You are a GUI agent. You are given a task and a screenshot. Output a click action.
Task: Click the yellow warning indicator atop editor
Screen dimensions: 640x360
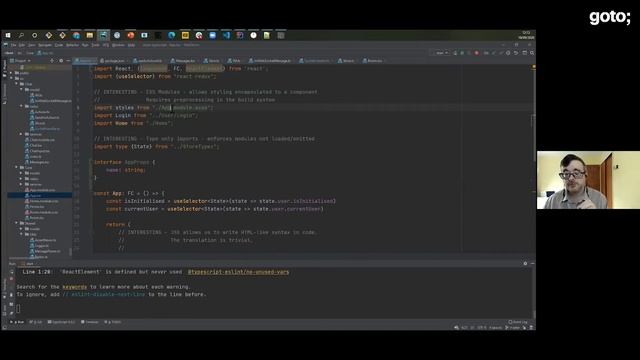533,67
